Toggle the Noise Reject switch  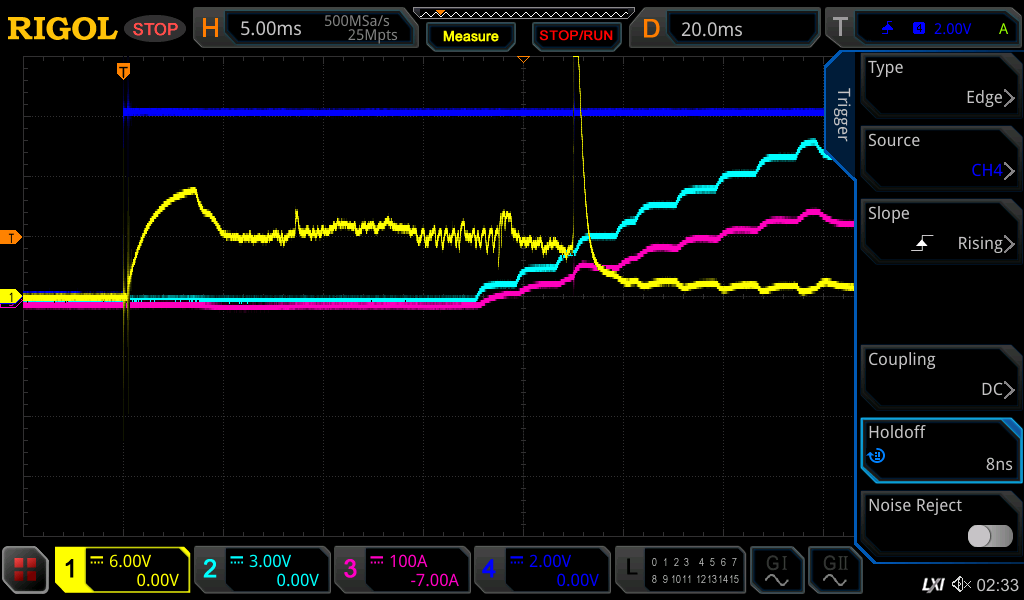tap(990, 536)
